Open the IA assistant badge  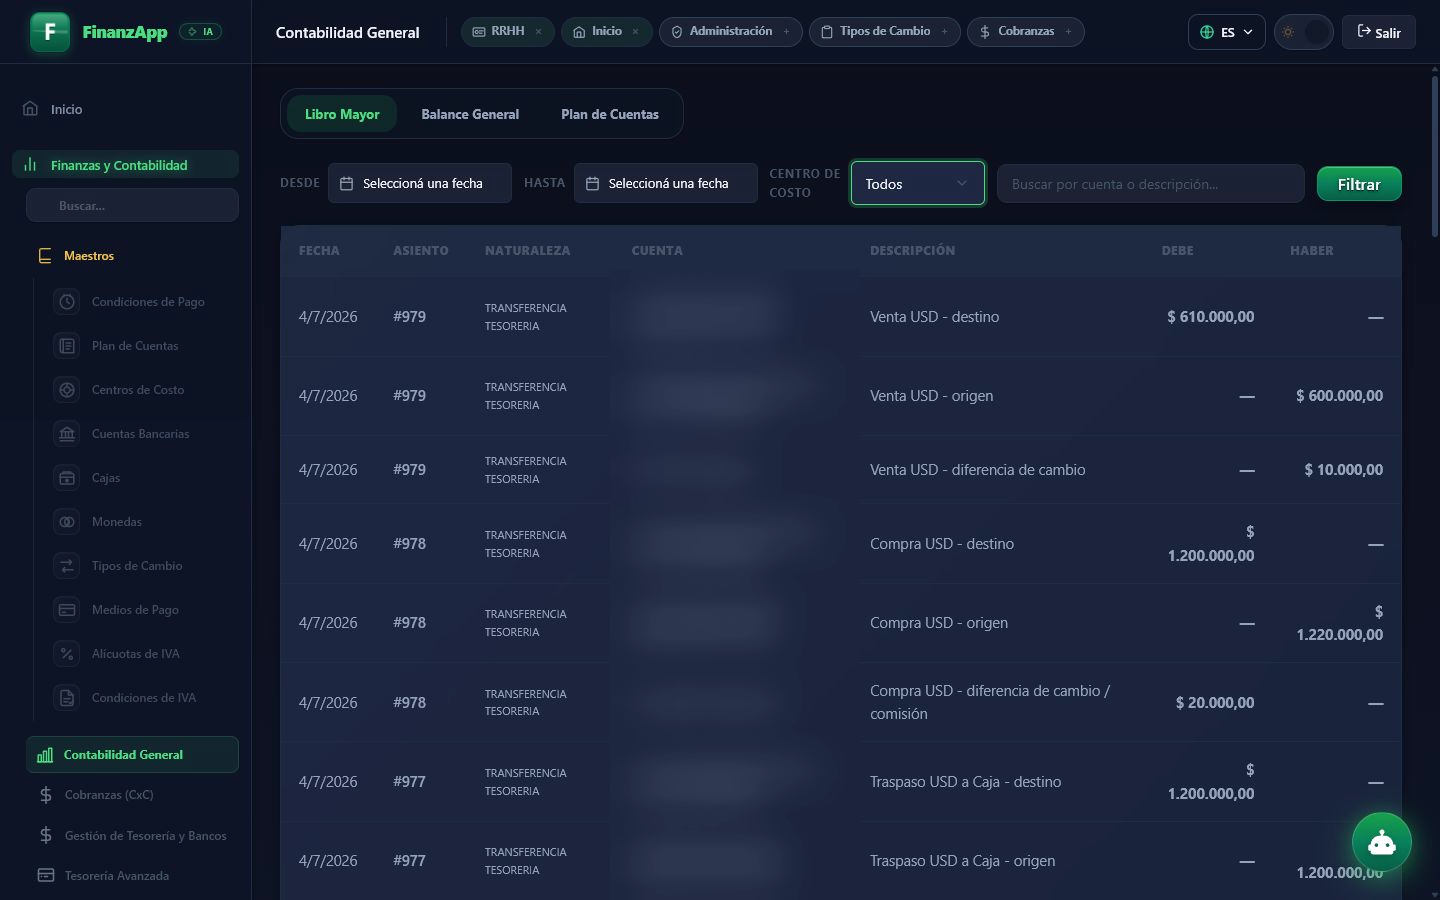tap(201, 32)
